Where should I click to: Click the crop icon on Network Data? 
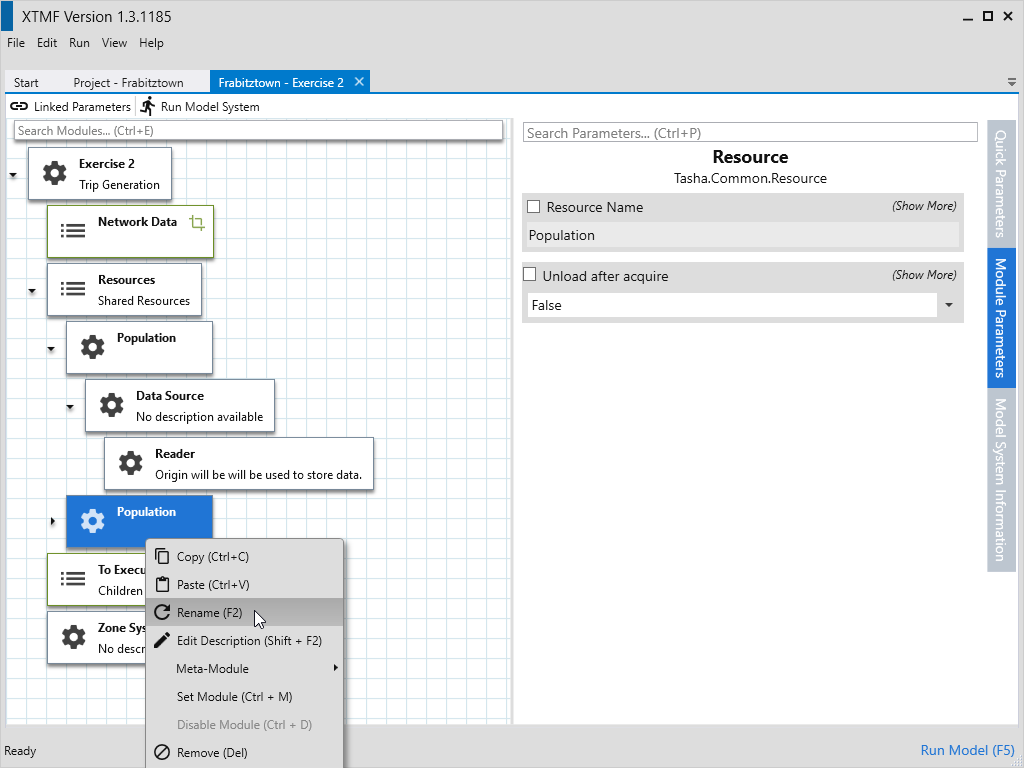(197, 223)
